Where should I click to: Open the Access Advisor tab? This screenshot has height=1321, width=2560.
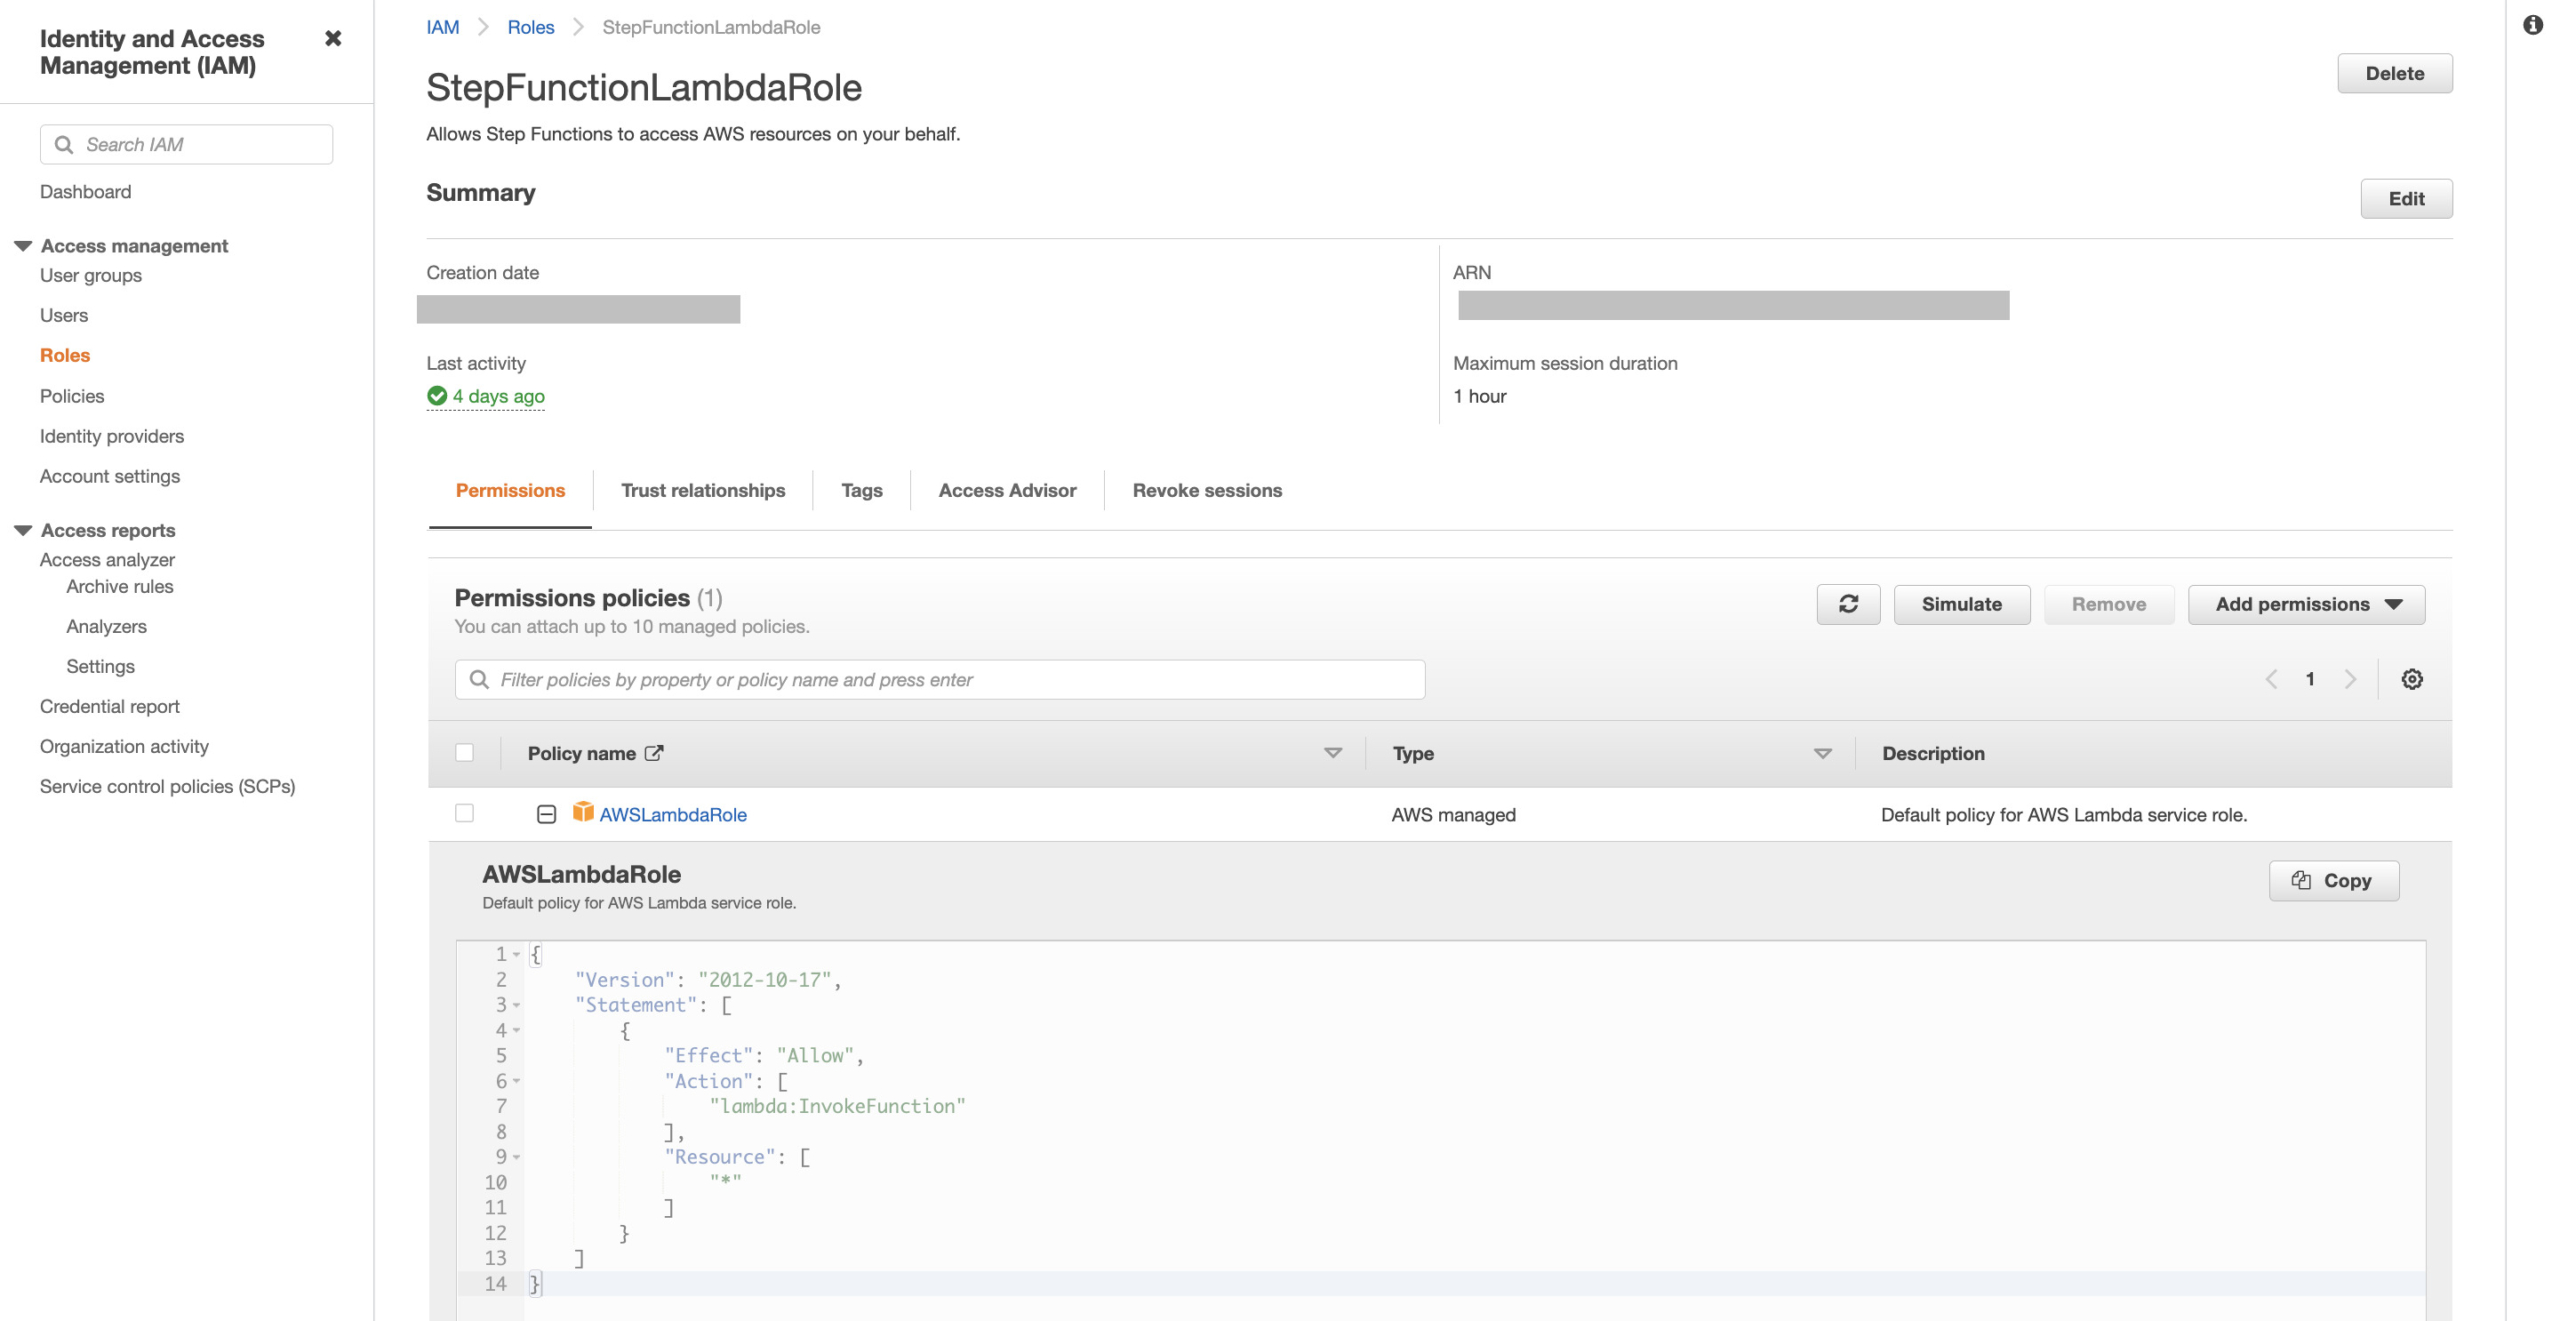tap(1007, 490)
